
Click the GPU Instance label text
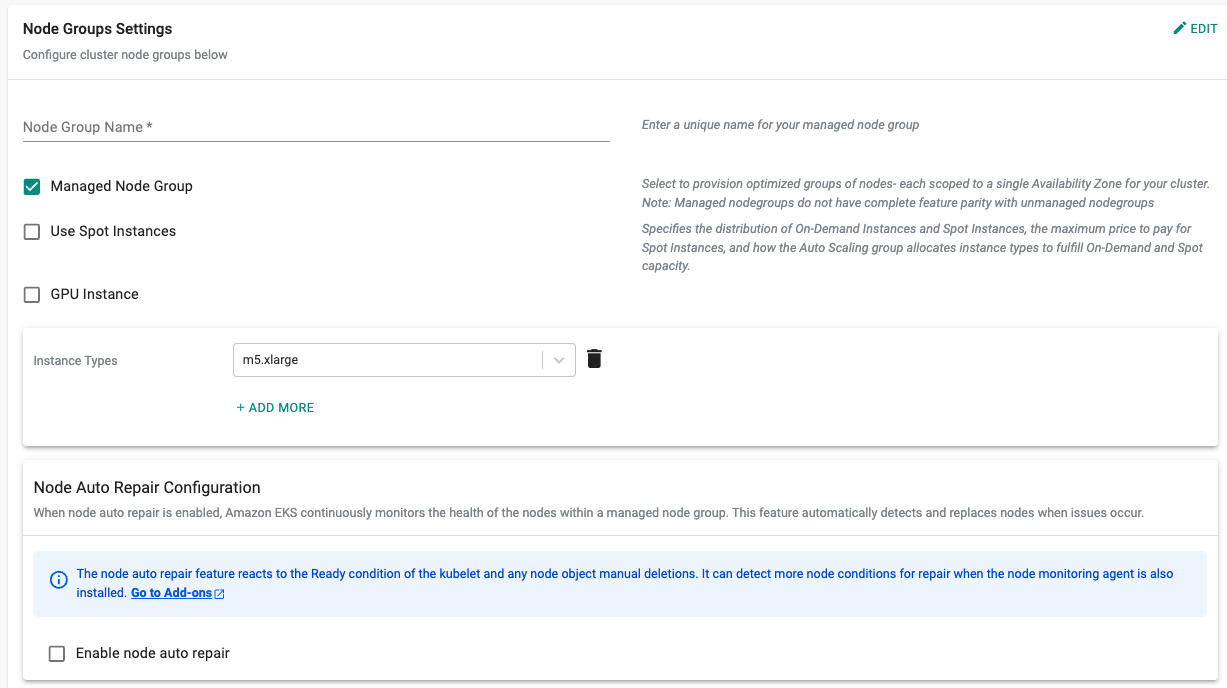pyautogui.click(x=94, y=295)
